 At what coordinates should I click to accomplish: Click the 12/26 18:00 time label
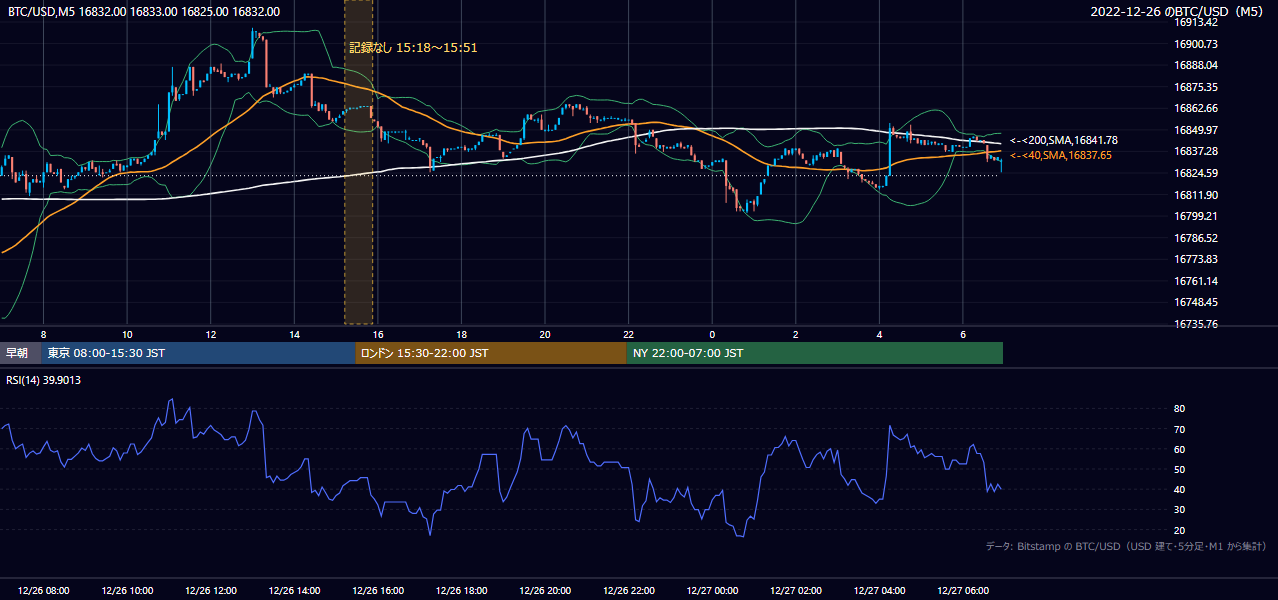(461, 591)
